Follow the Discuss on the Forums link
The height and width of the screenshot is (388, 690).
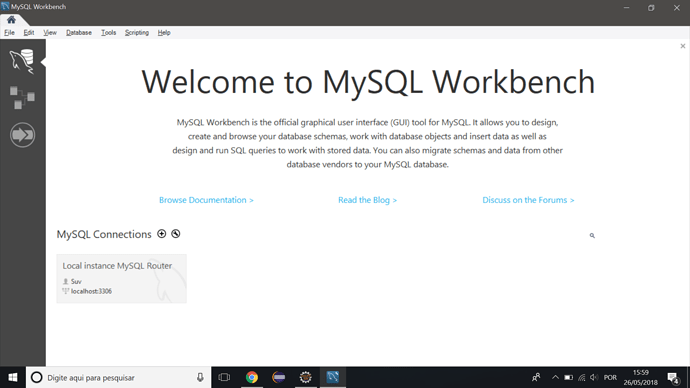(x=528, y=200)
